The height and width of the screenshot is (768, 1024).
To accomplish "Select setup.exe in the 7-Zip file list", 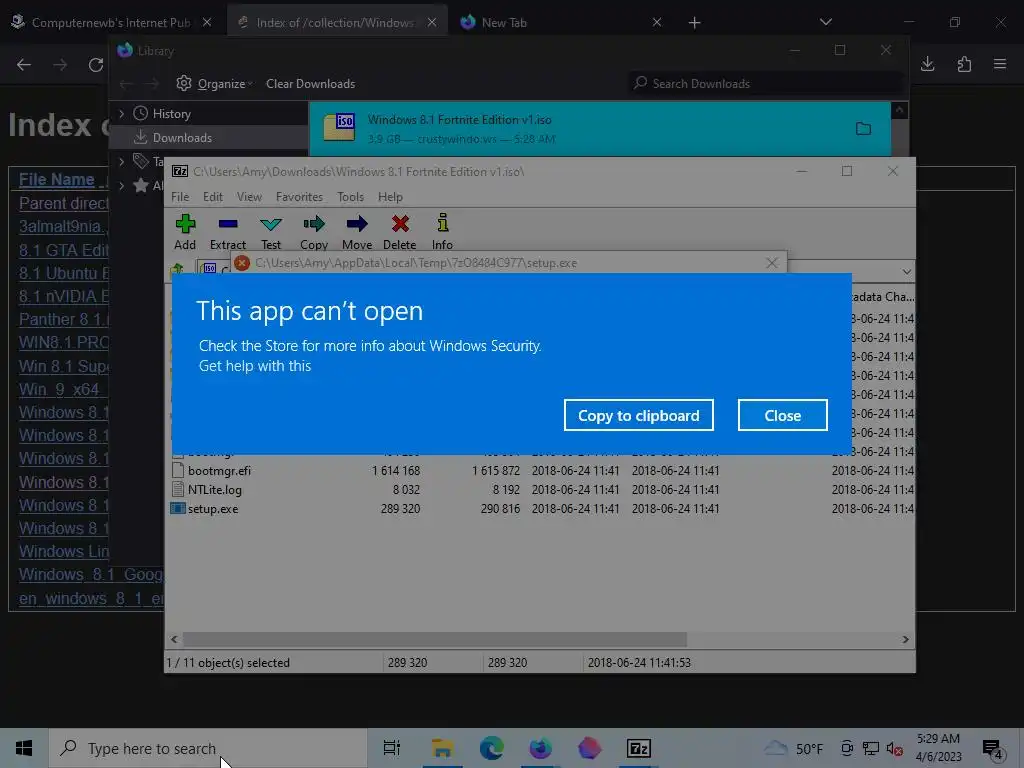I will (x=213, y=509).
